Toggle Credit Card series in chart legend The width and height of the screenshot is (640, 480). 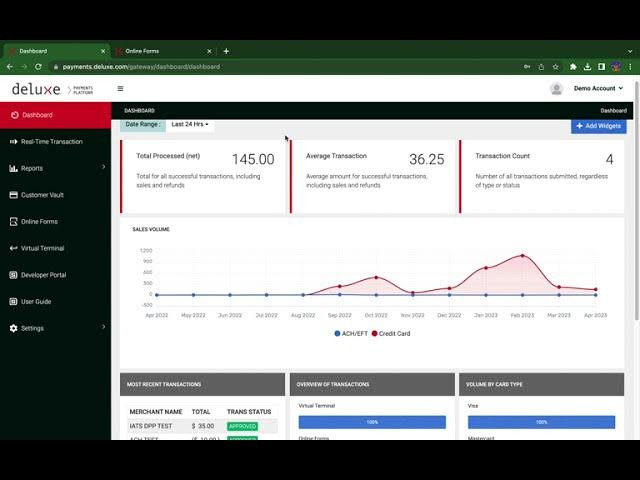[391, 333]
